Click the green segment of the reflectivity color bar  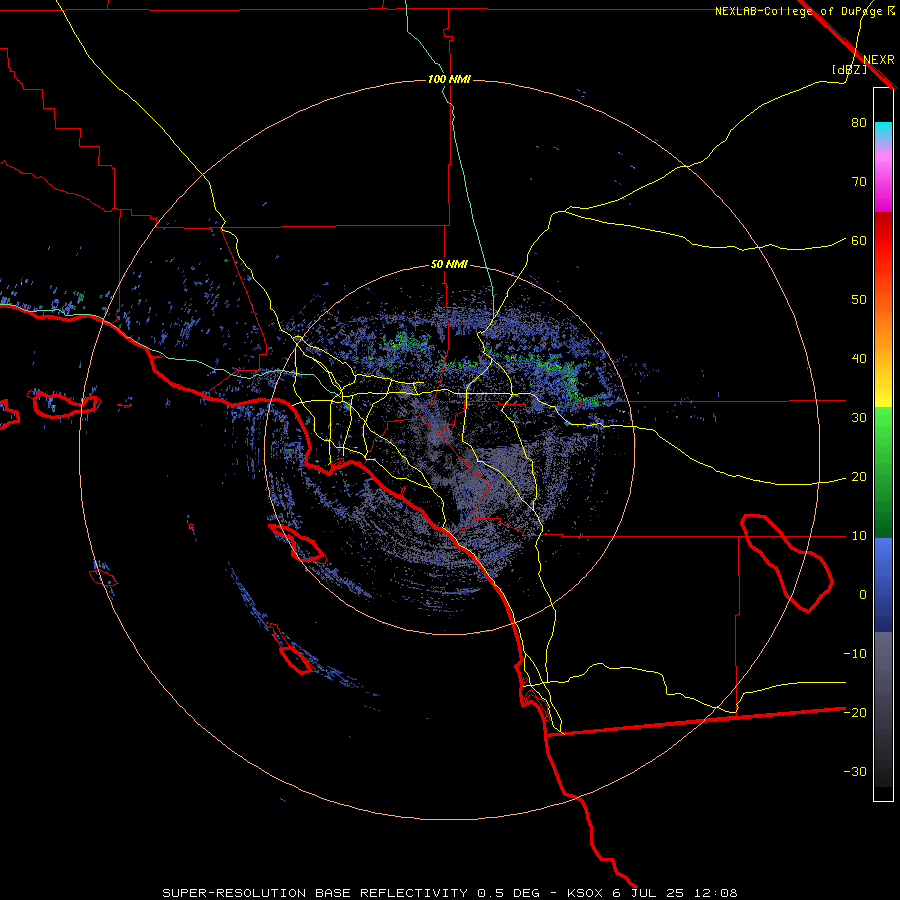(883, 472)
